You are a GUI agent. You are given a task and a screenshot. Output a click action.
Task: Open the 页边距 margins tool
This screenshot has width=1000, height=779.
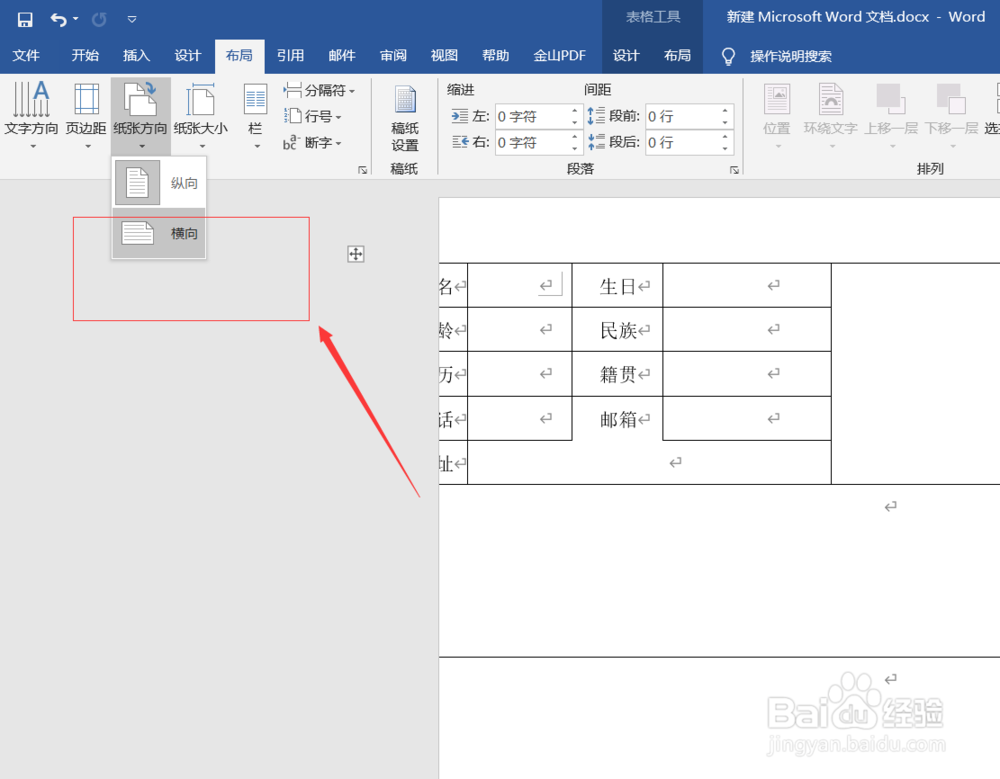86,115
